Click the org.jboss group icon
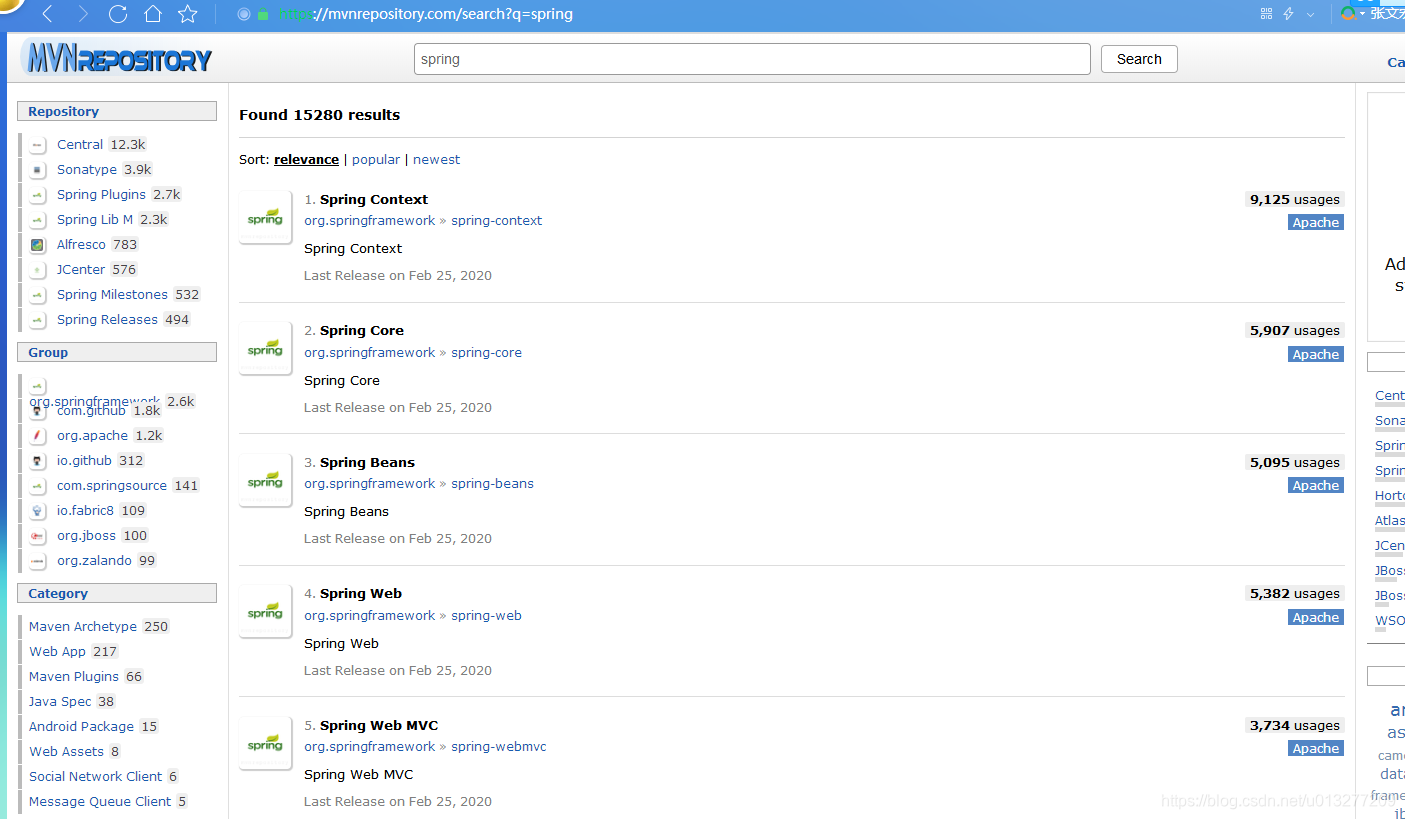Screen dimensions: 1405x819 click(x=37, y=536)
